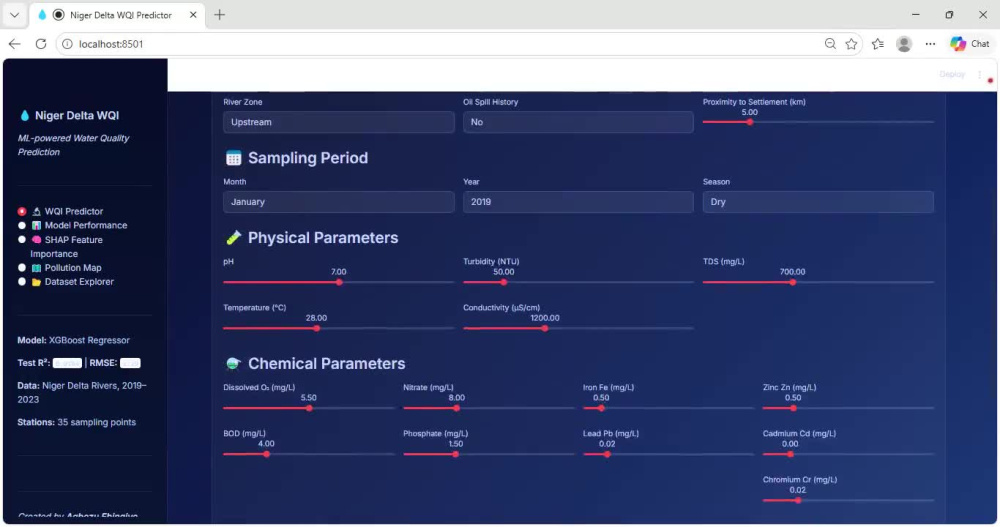This screenshot has width=1000, height=527.
Task: Click the Proximity to Settlement slider handle
Action: point(750,122)
